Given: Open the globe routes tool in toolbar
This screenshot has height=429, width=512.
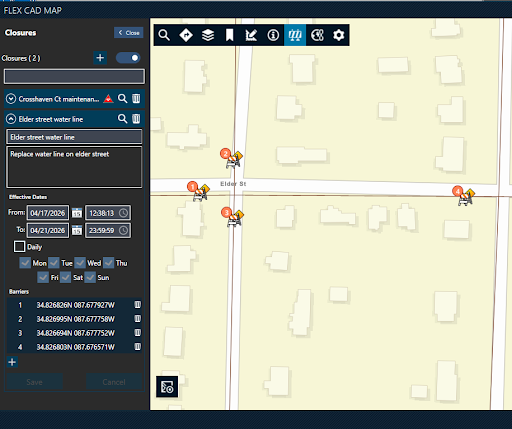Looking at the screenshot, I should point(317,35).
